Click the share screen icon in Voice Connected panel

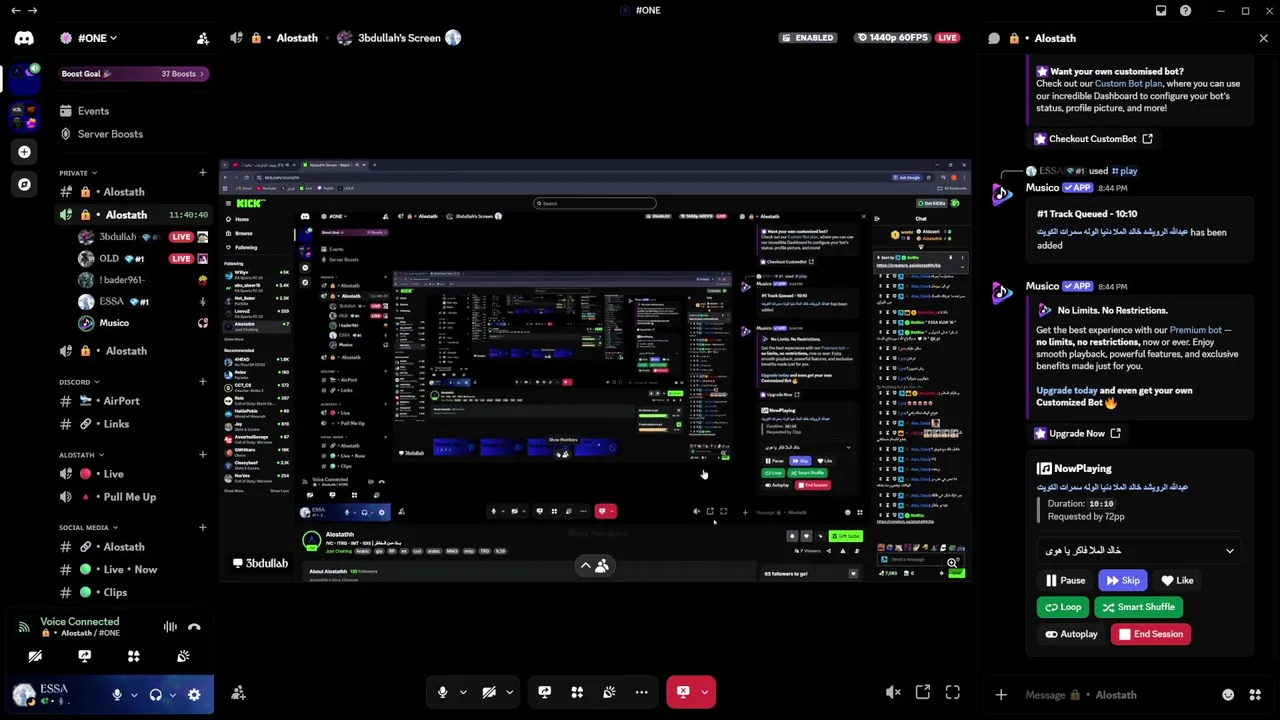(84, 656)
